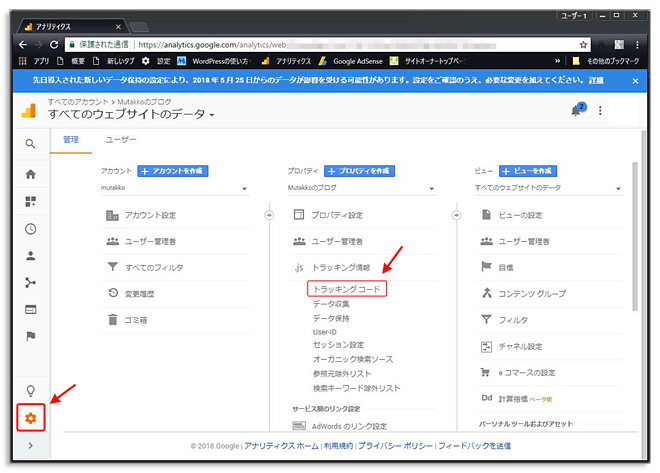Open Acquisition reports branching icon
Screen dimensions: 660x473
[x=30, y=283]
